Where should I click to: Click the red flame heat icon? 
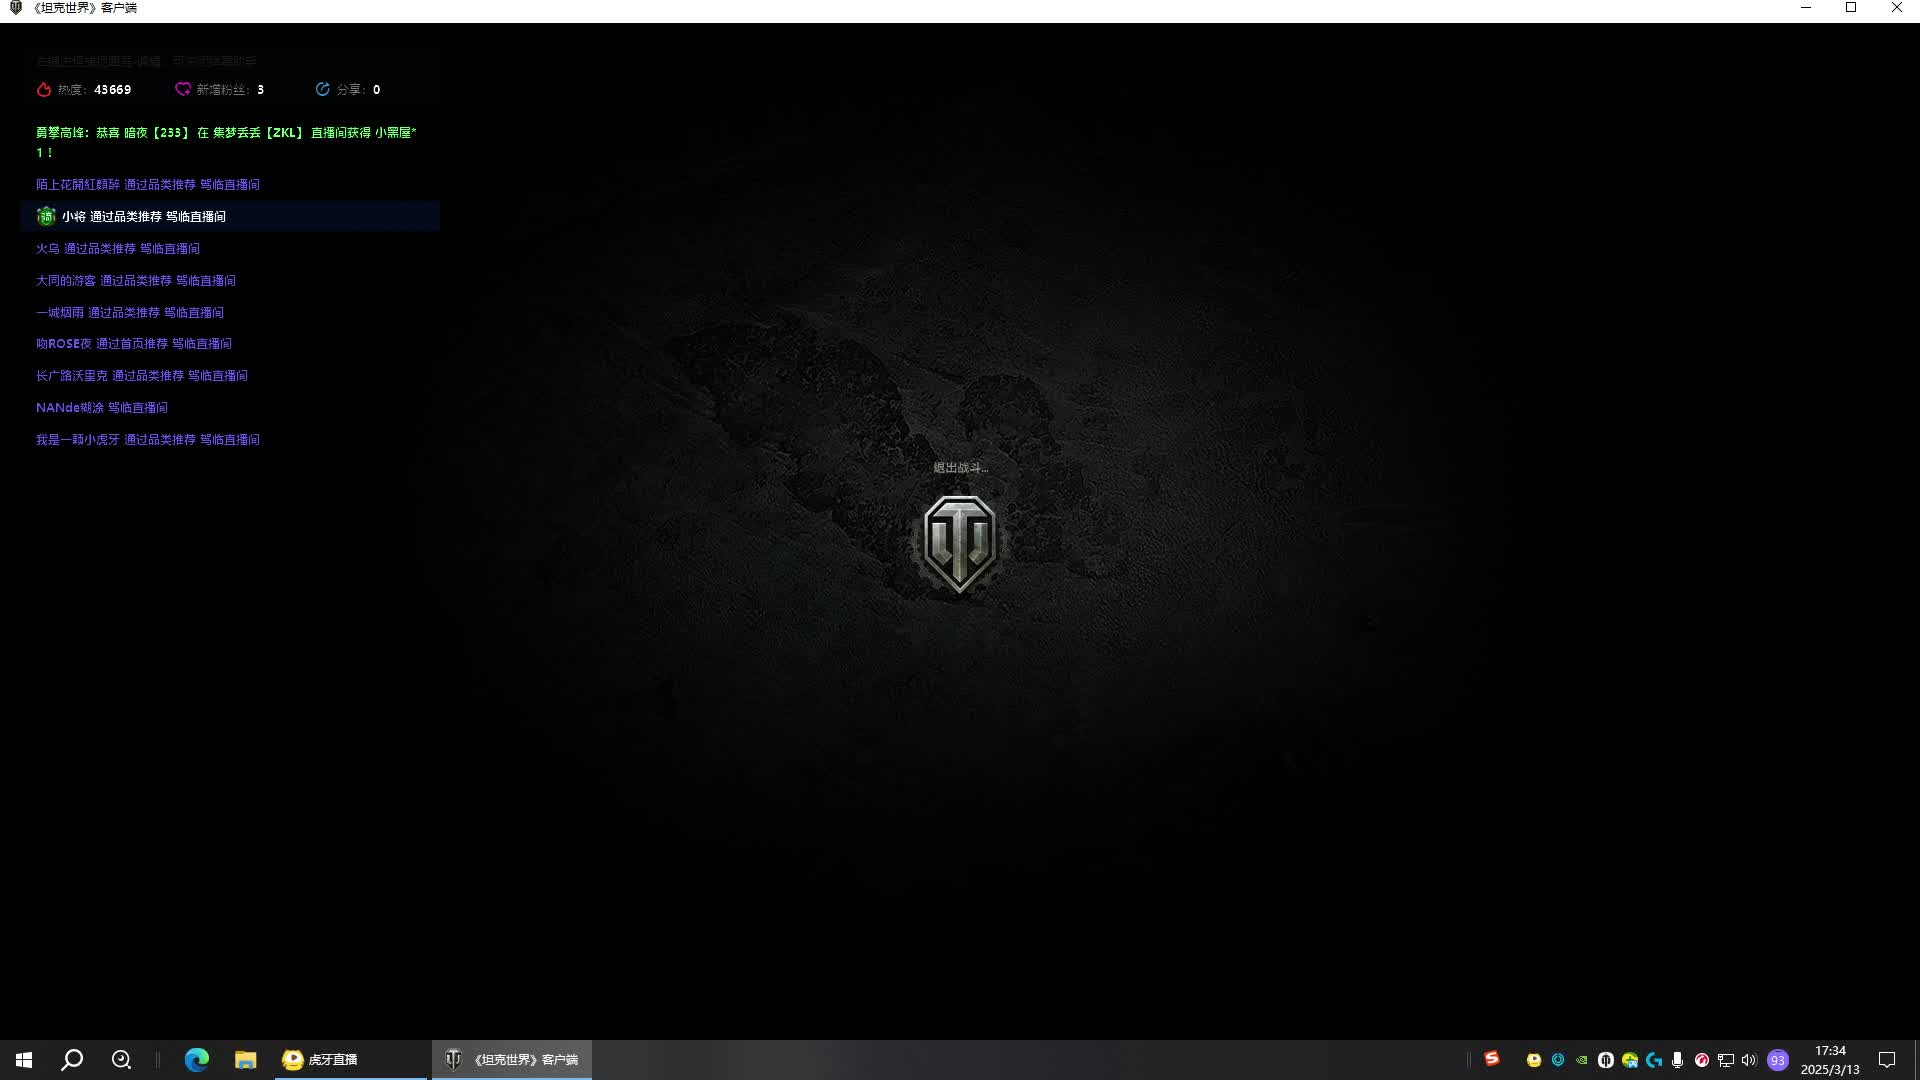pyautogui.click(x=44, y=90)
